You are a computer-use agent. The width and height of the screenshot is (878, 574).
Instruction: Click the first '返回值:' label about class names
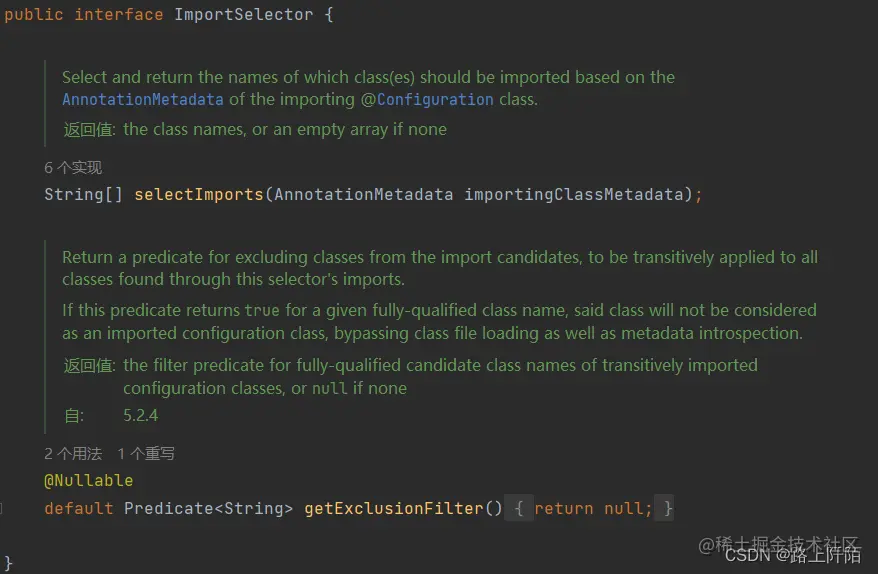pos(90,129)
